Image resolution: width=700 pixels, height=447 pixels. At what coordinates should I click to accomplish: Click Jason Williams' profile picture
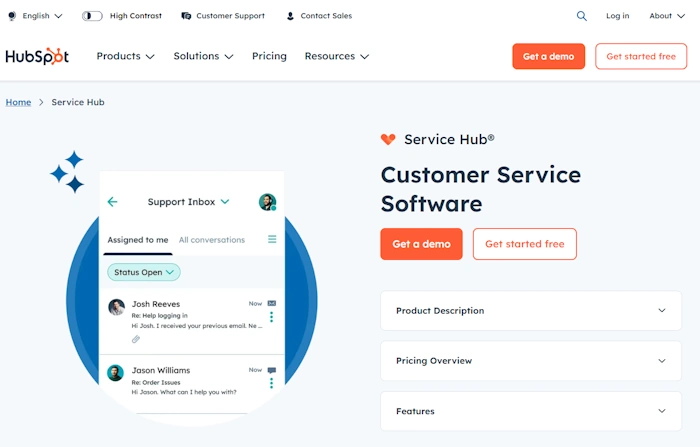[x=115, y=373]
